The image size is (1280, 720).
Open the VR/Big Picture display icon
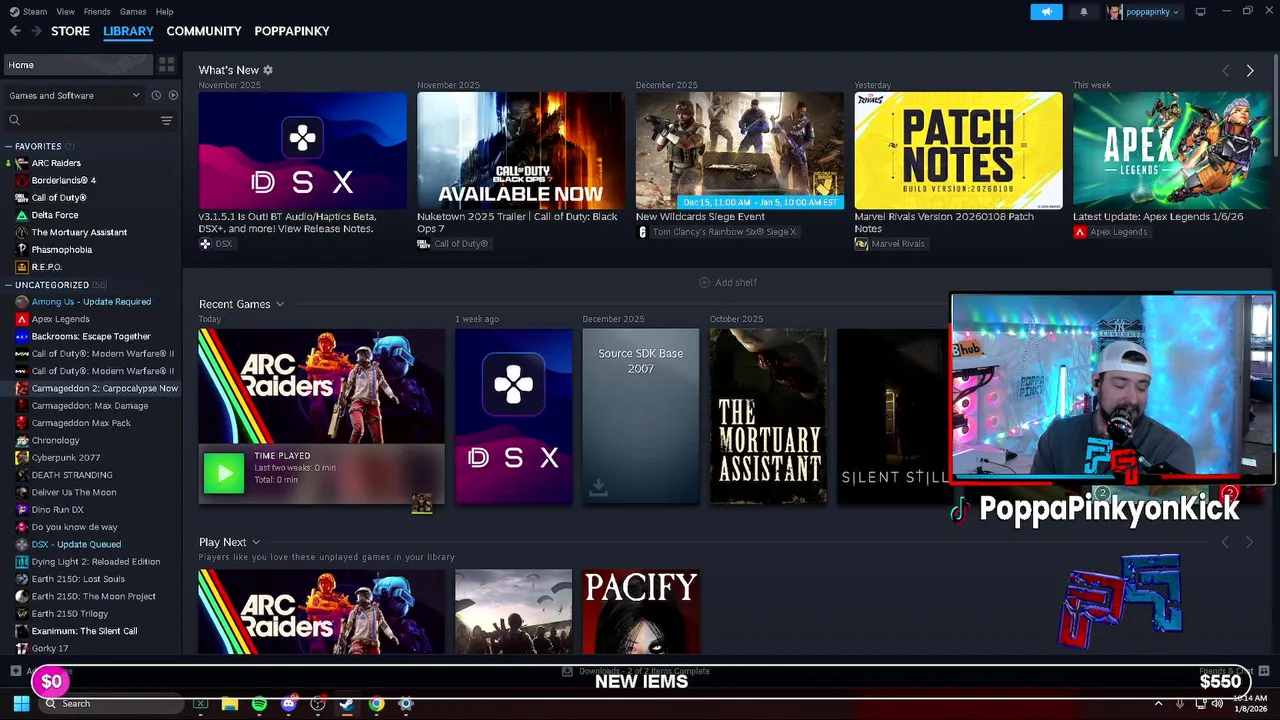pos(1200,12)
